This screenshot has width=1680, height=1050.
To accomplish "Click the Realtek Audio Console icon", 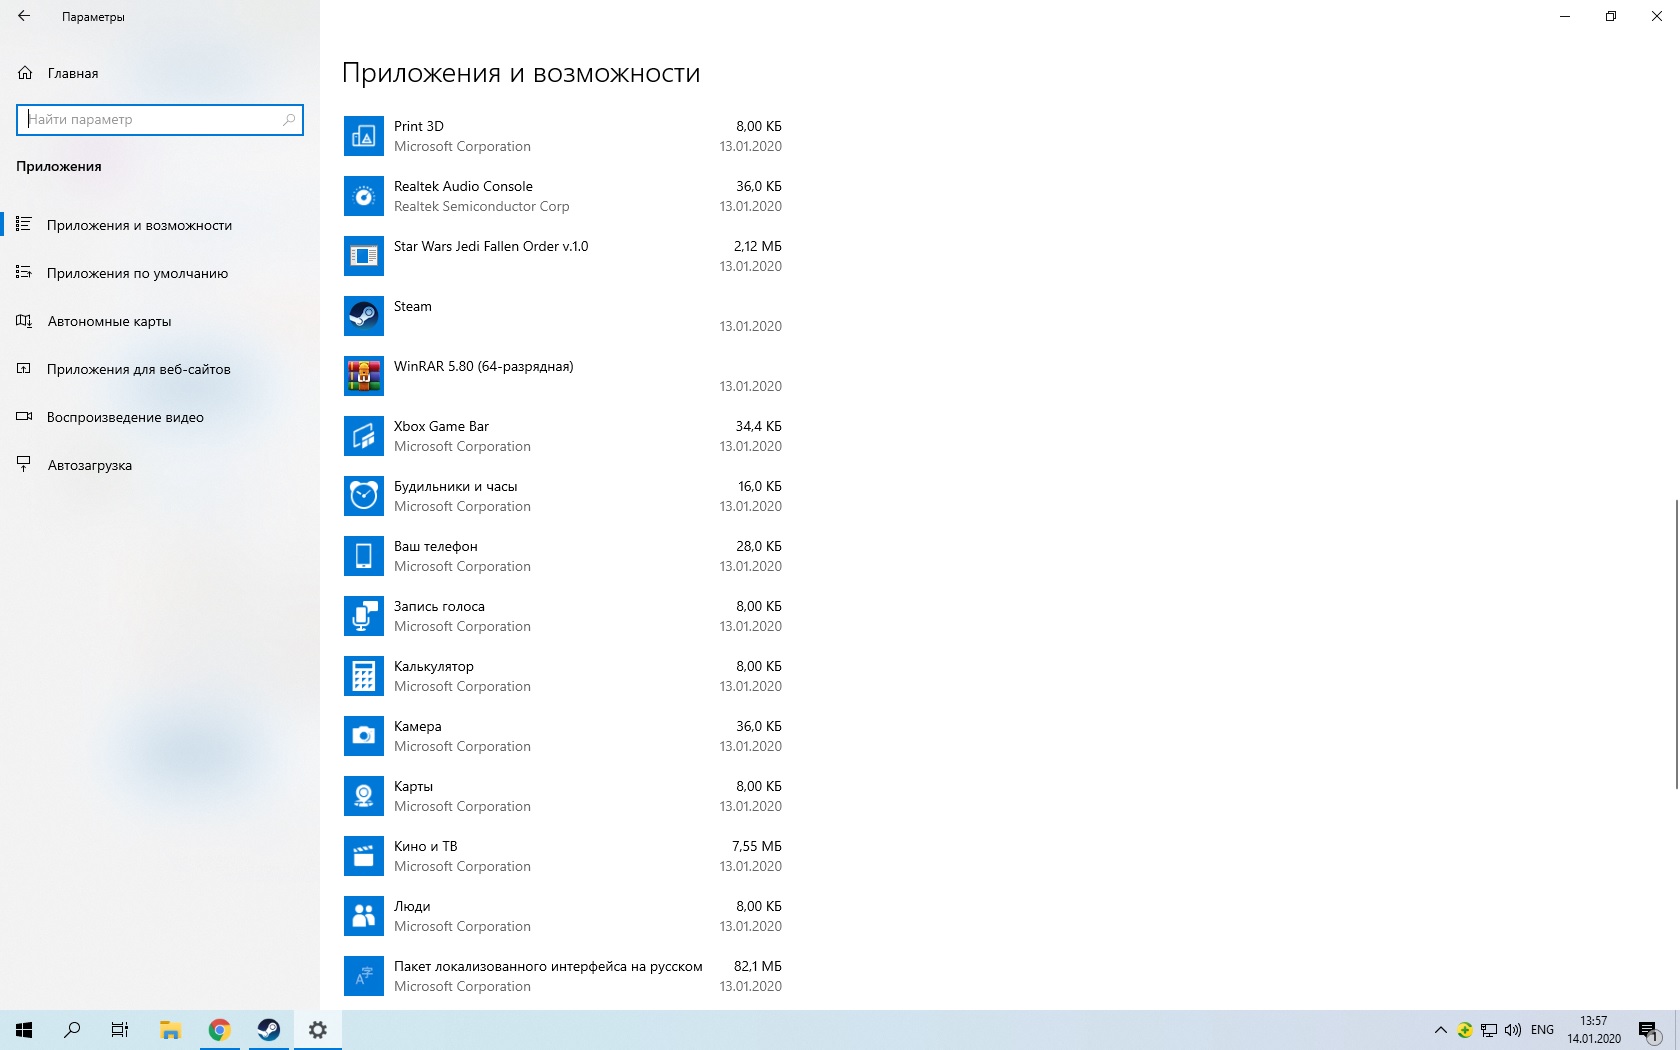I will (364, 196).
